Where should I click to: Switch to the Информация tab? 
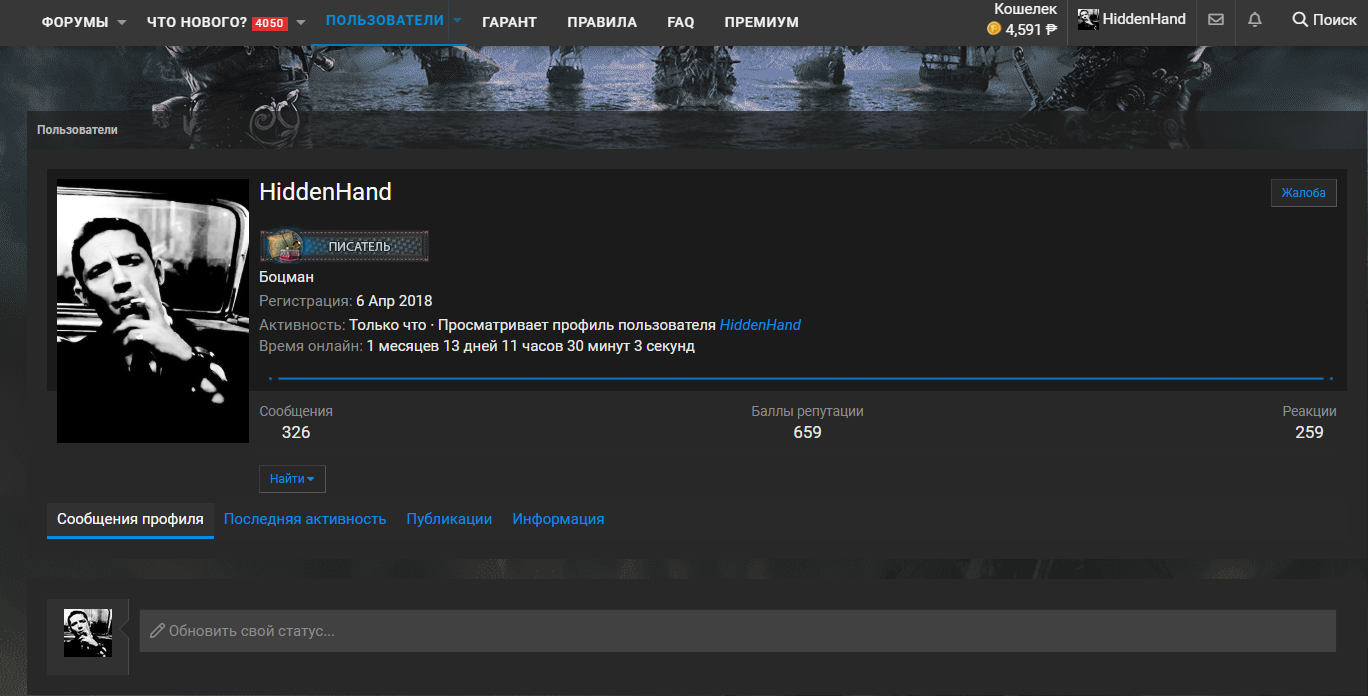[x=558, y=519]
